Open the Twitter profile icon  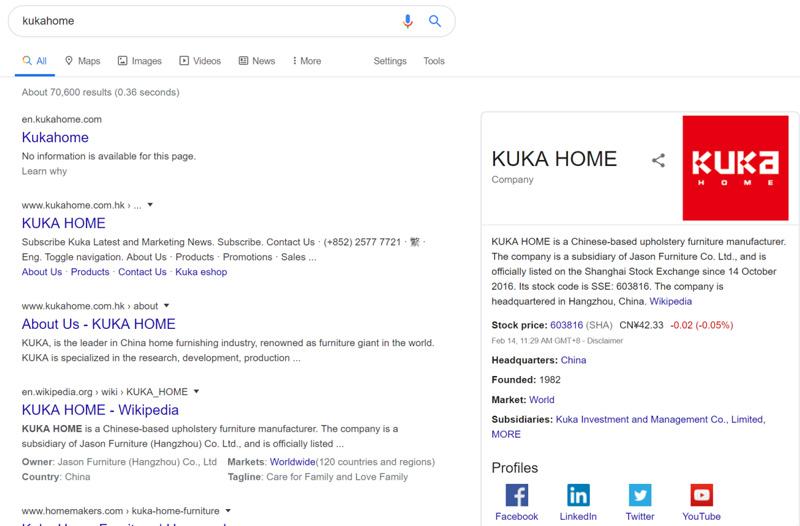click(x=640, y=495)
